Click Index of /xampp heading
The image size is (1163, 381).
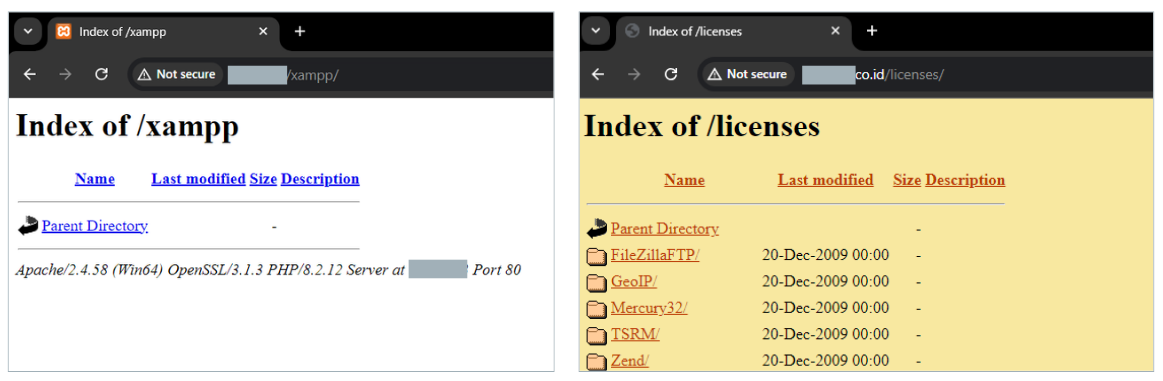point(128,125)
